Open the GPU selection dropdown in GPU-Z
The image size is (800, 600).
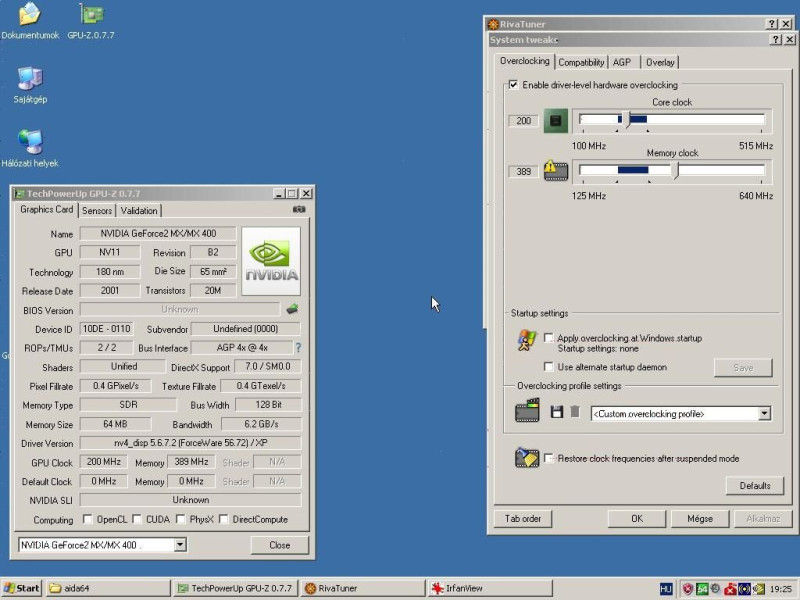(x=180, y=545)
